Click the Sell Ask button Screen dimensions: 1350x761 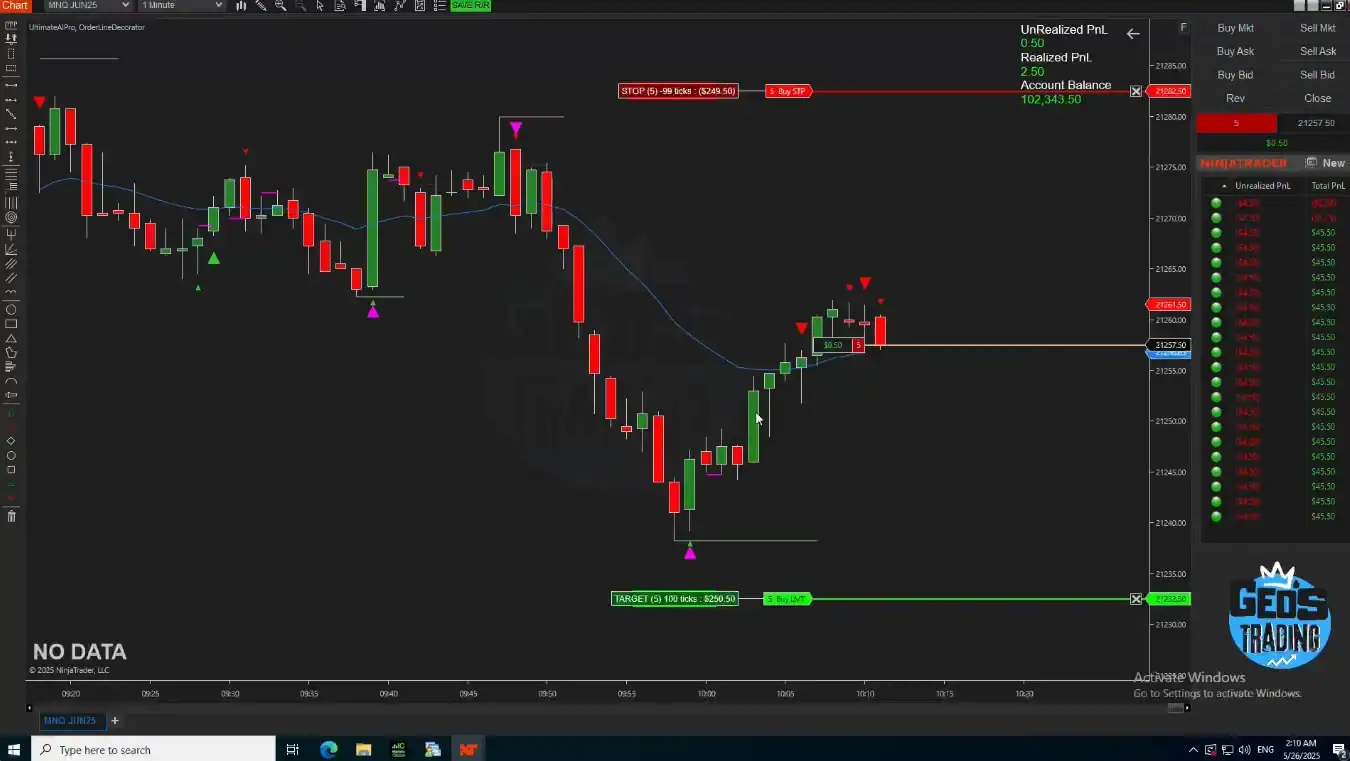pyautogui.click(x=1317, y=51)
